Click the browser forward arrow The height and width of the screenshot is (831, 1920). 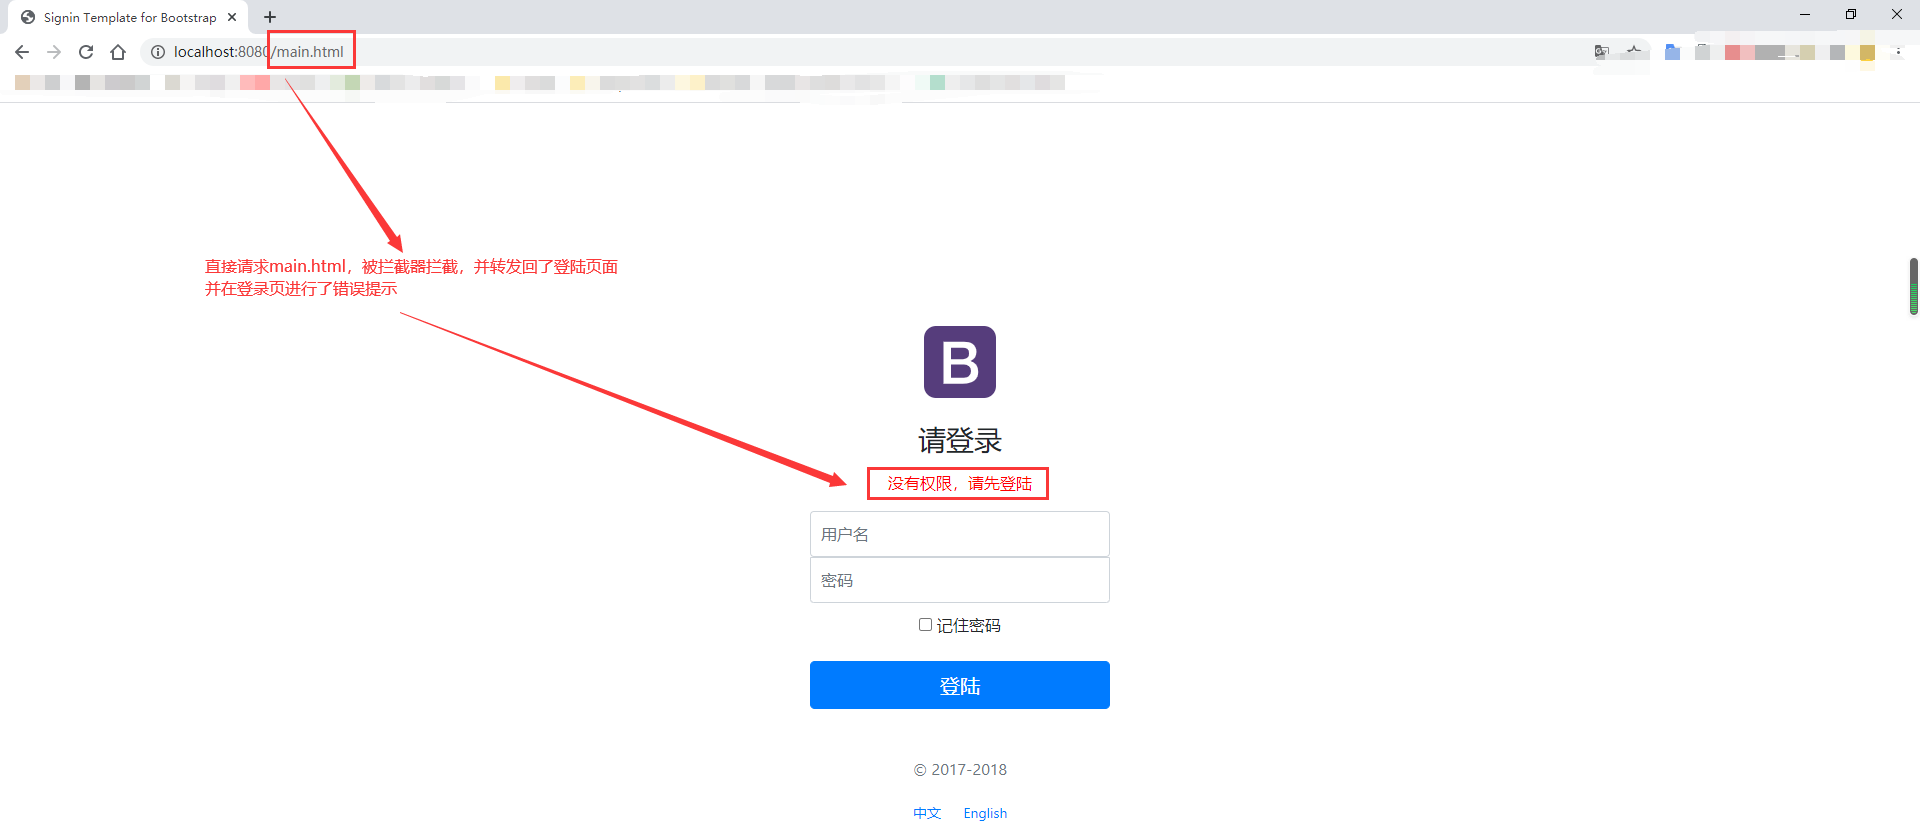coord(54,52)
